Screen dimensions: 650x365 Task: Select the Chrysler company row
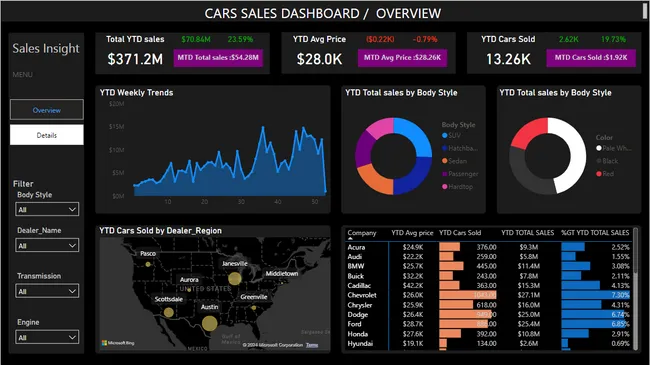[489, 305]
